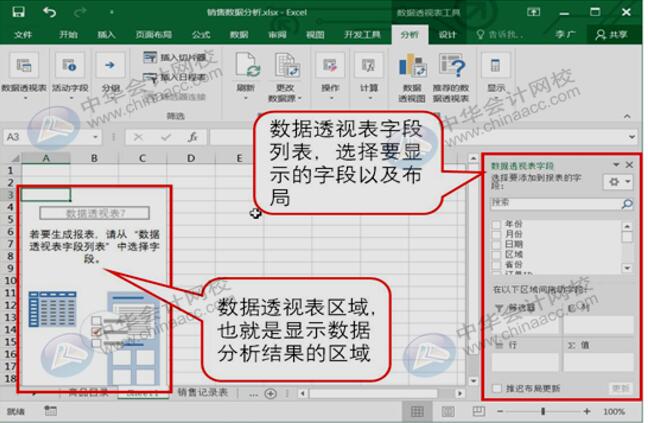Click the add new sheet plus icon
Viewport: 648px width, 423px height.
[x=270, y=393]
